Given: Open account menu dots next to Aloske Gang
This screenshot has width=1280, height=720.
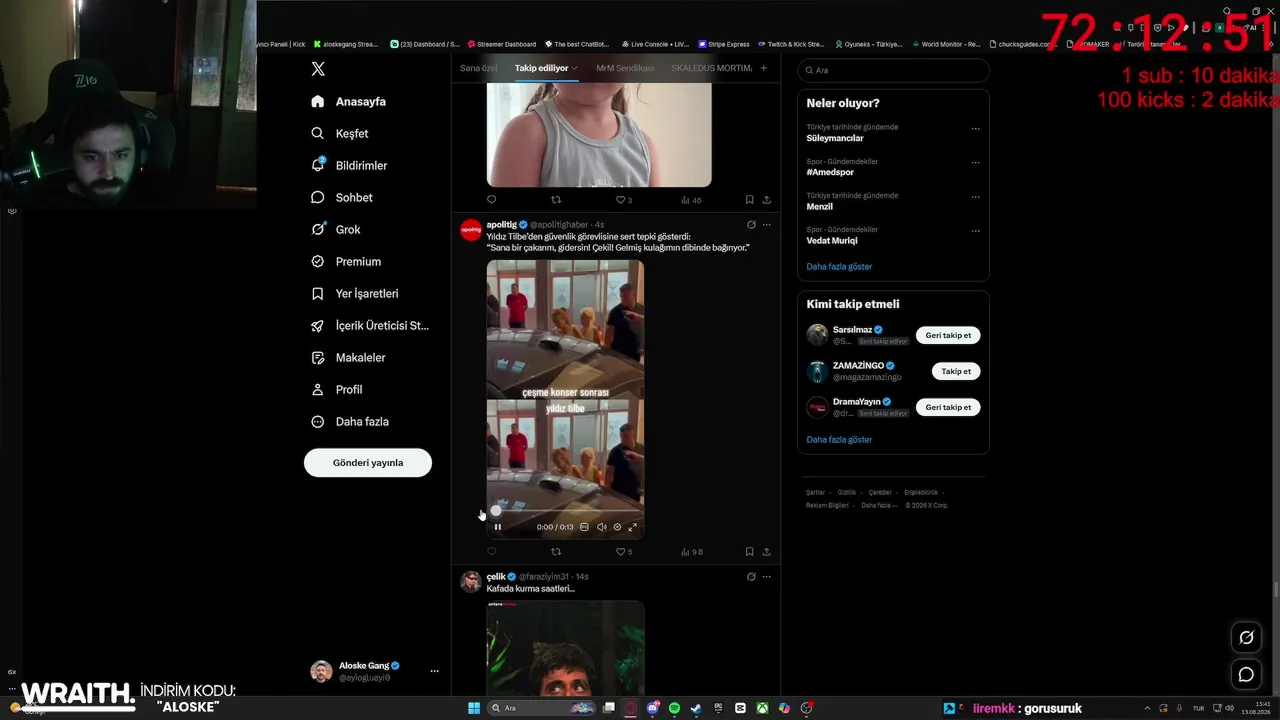Looking at the screenshot, I should click(x=434, y=671).
